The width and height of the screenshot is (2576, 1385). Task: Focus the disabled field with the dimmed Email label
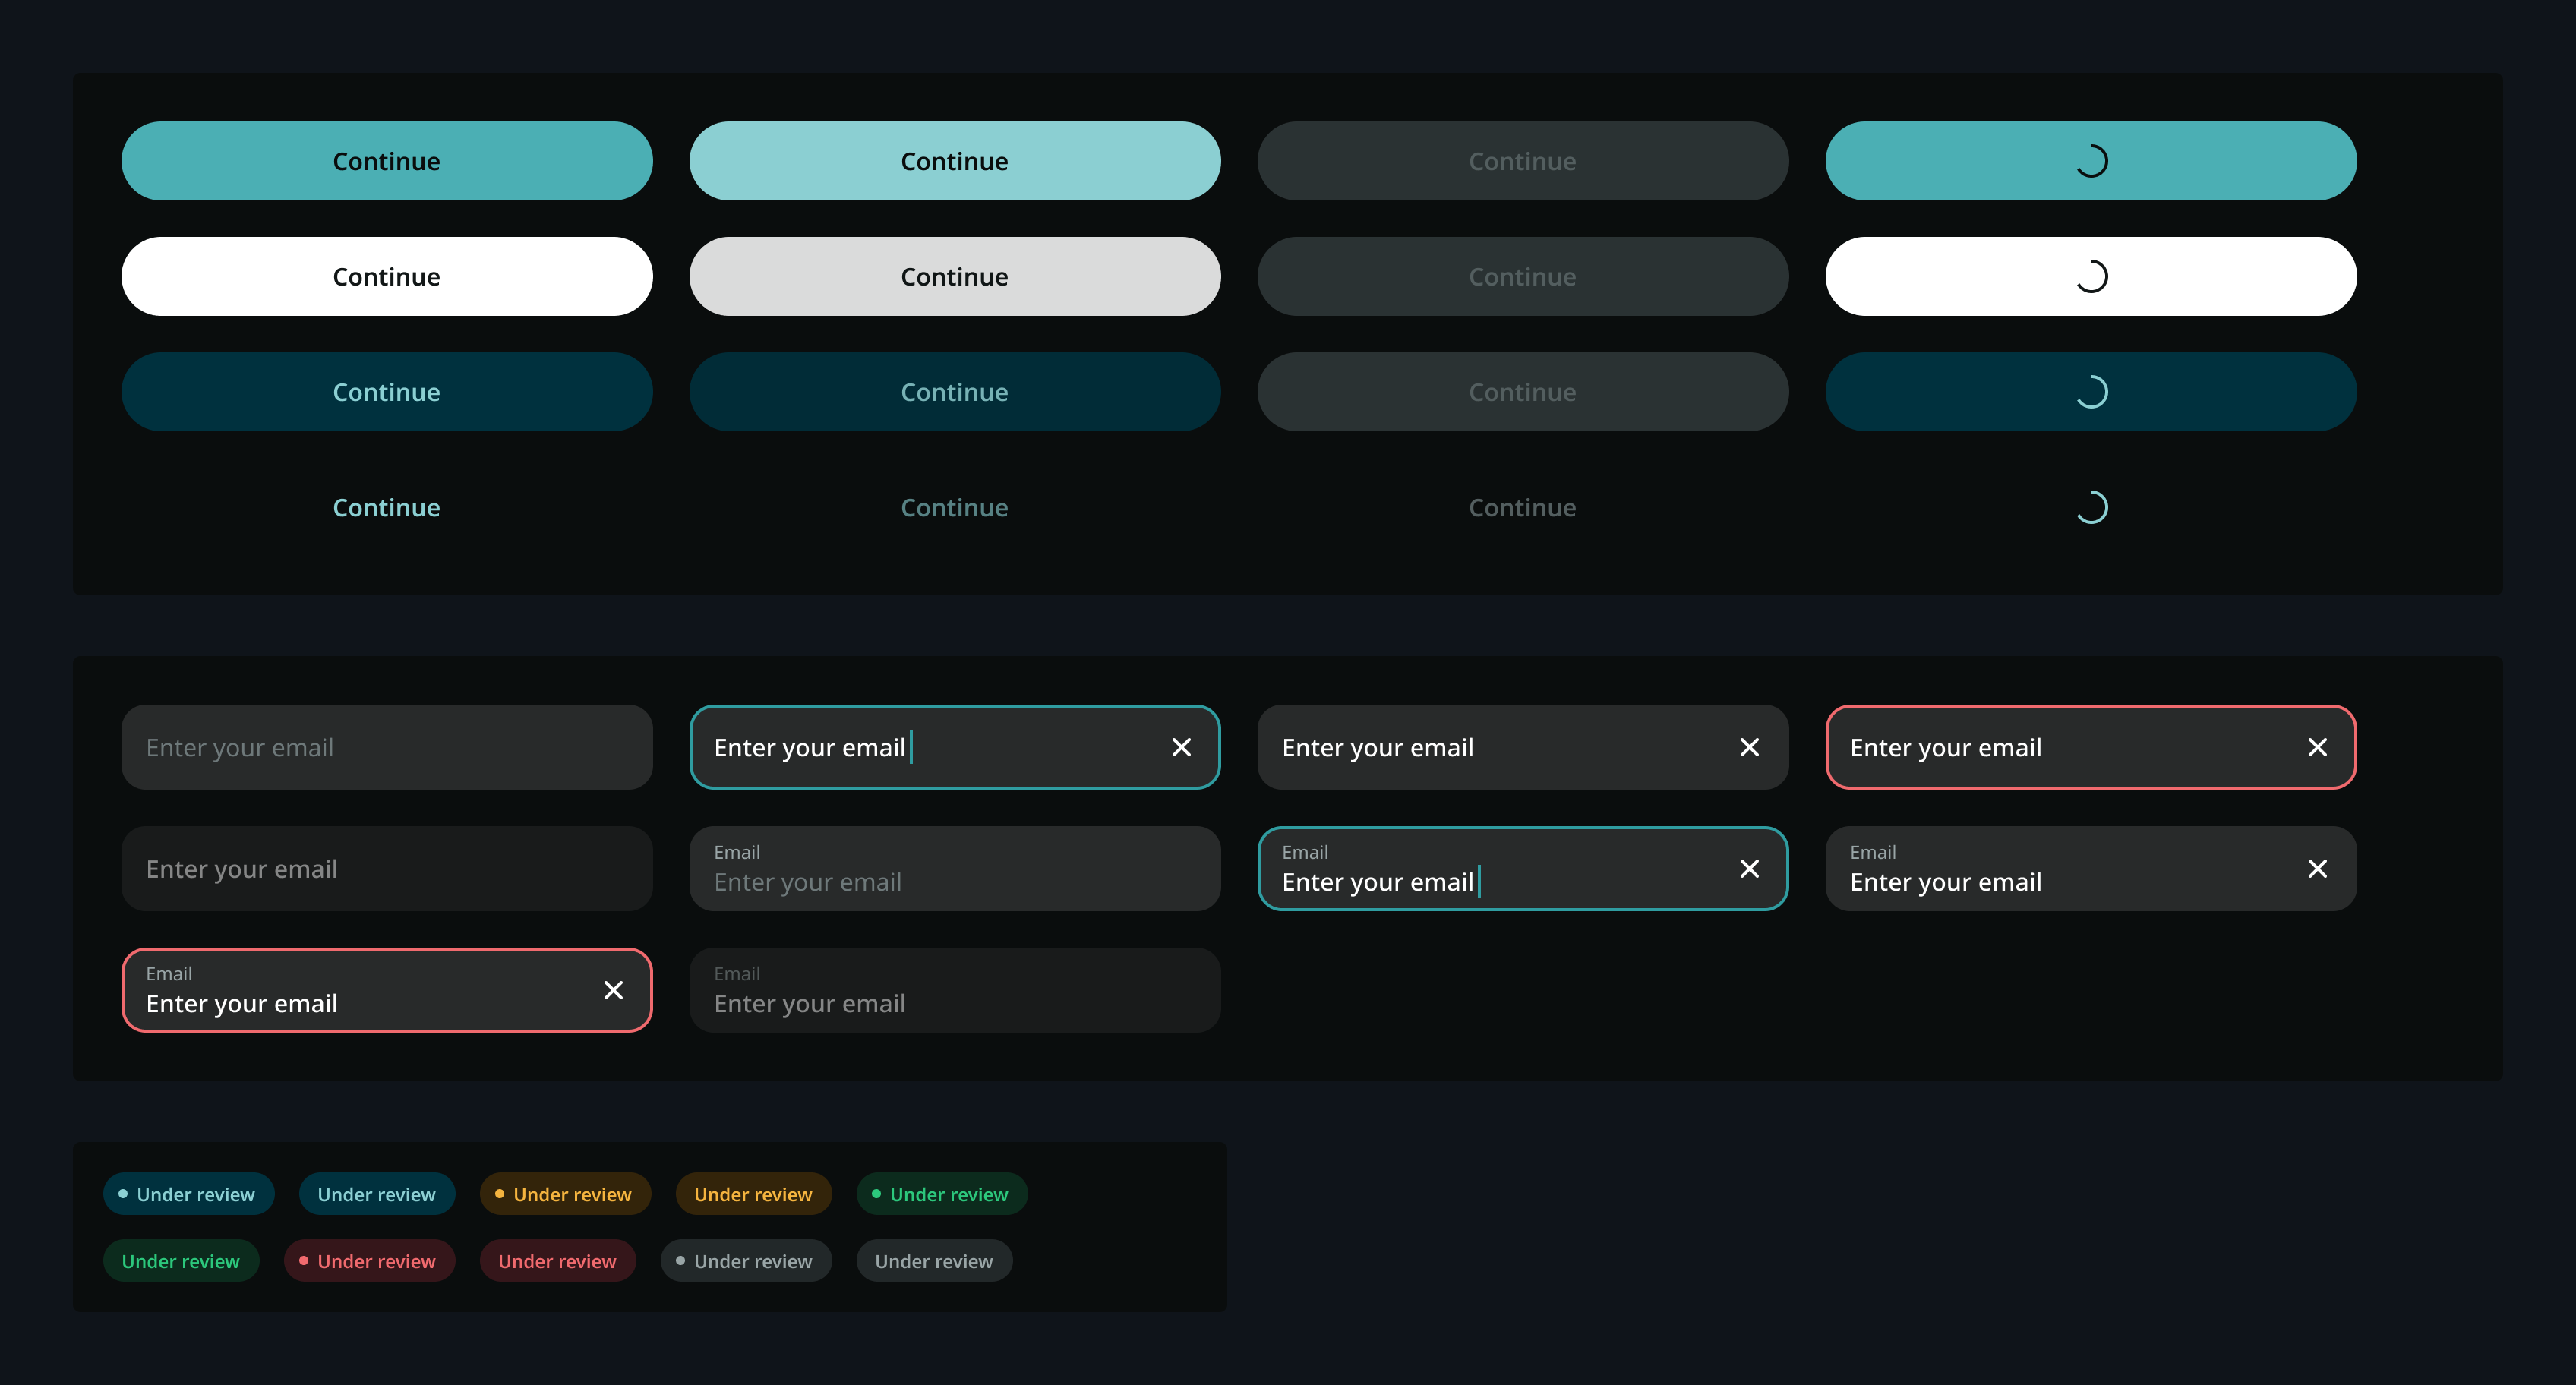(955, 990)
